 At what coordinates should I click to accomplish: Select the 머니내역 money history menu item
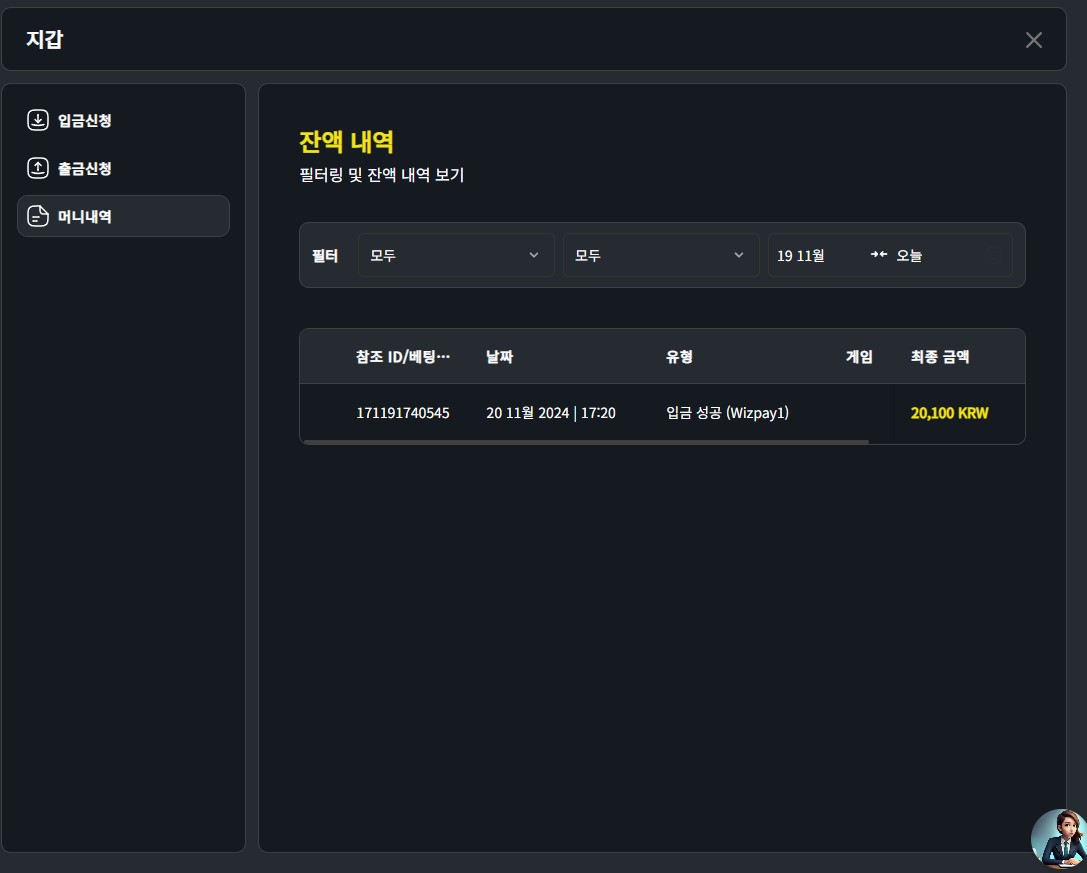click(123, 216)
